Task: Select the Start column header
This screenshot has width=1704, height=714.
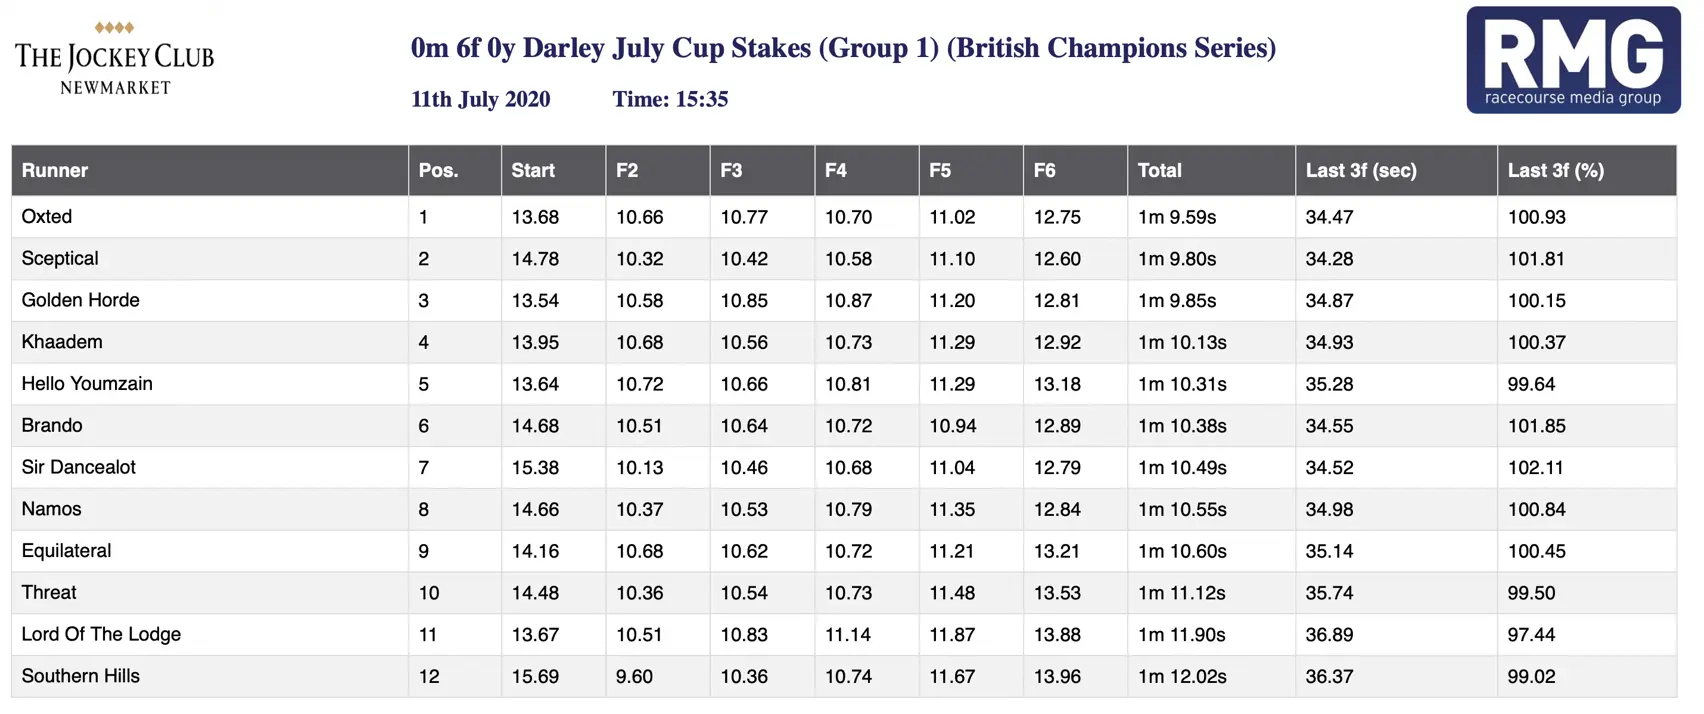Action: pos(533,170)
